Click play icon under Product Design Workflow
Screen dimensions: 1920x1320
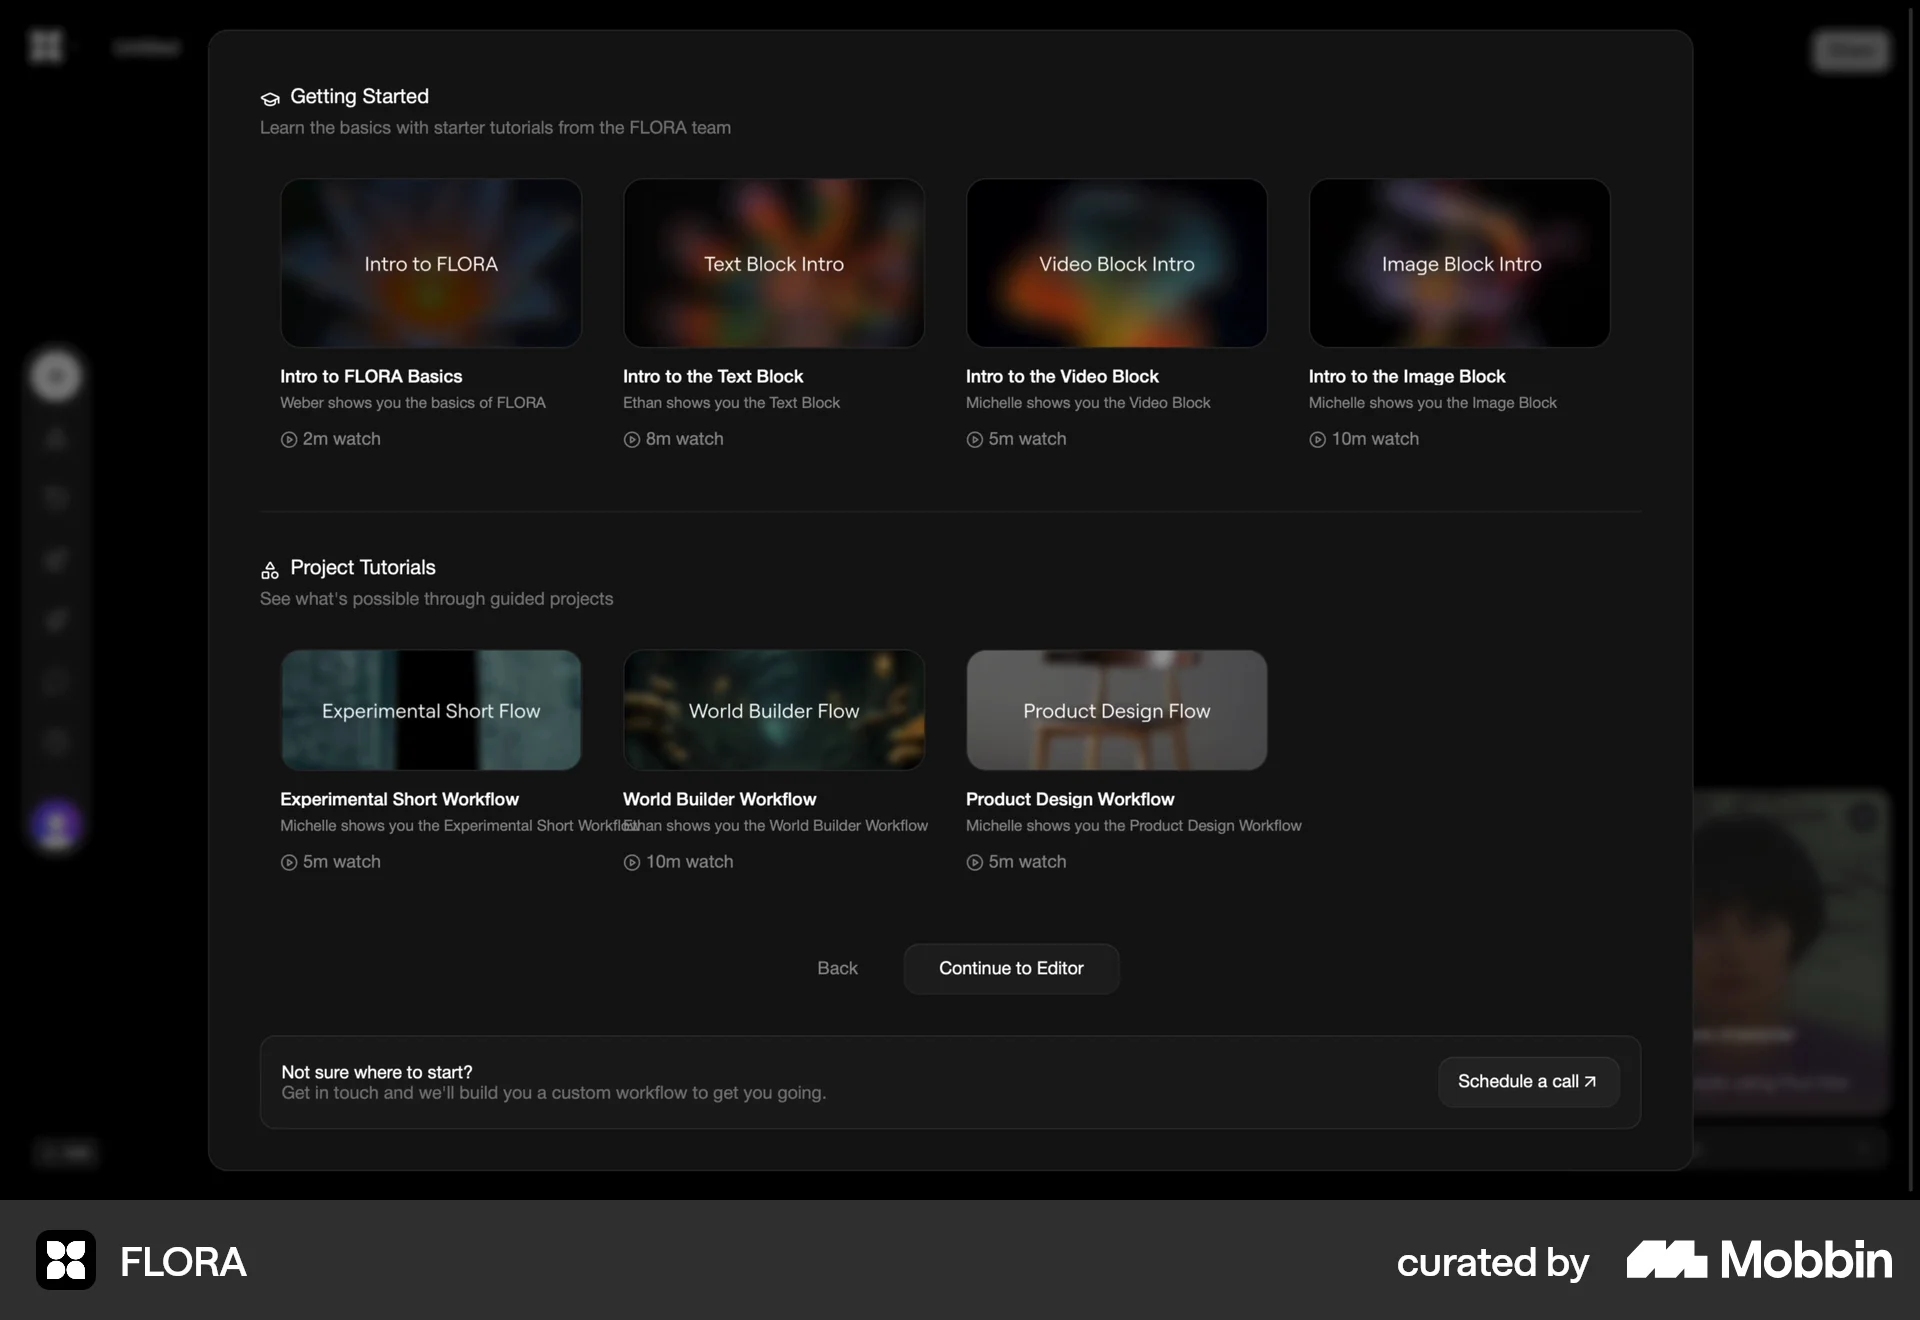pyautogui.click(x=975, y=863)
